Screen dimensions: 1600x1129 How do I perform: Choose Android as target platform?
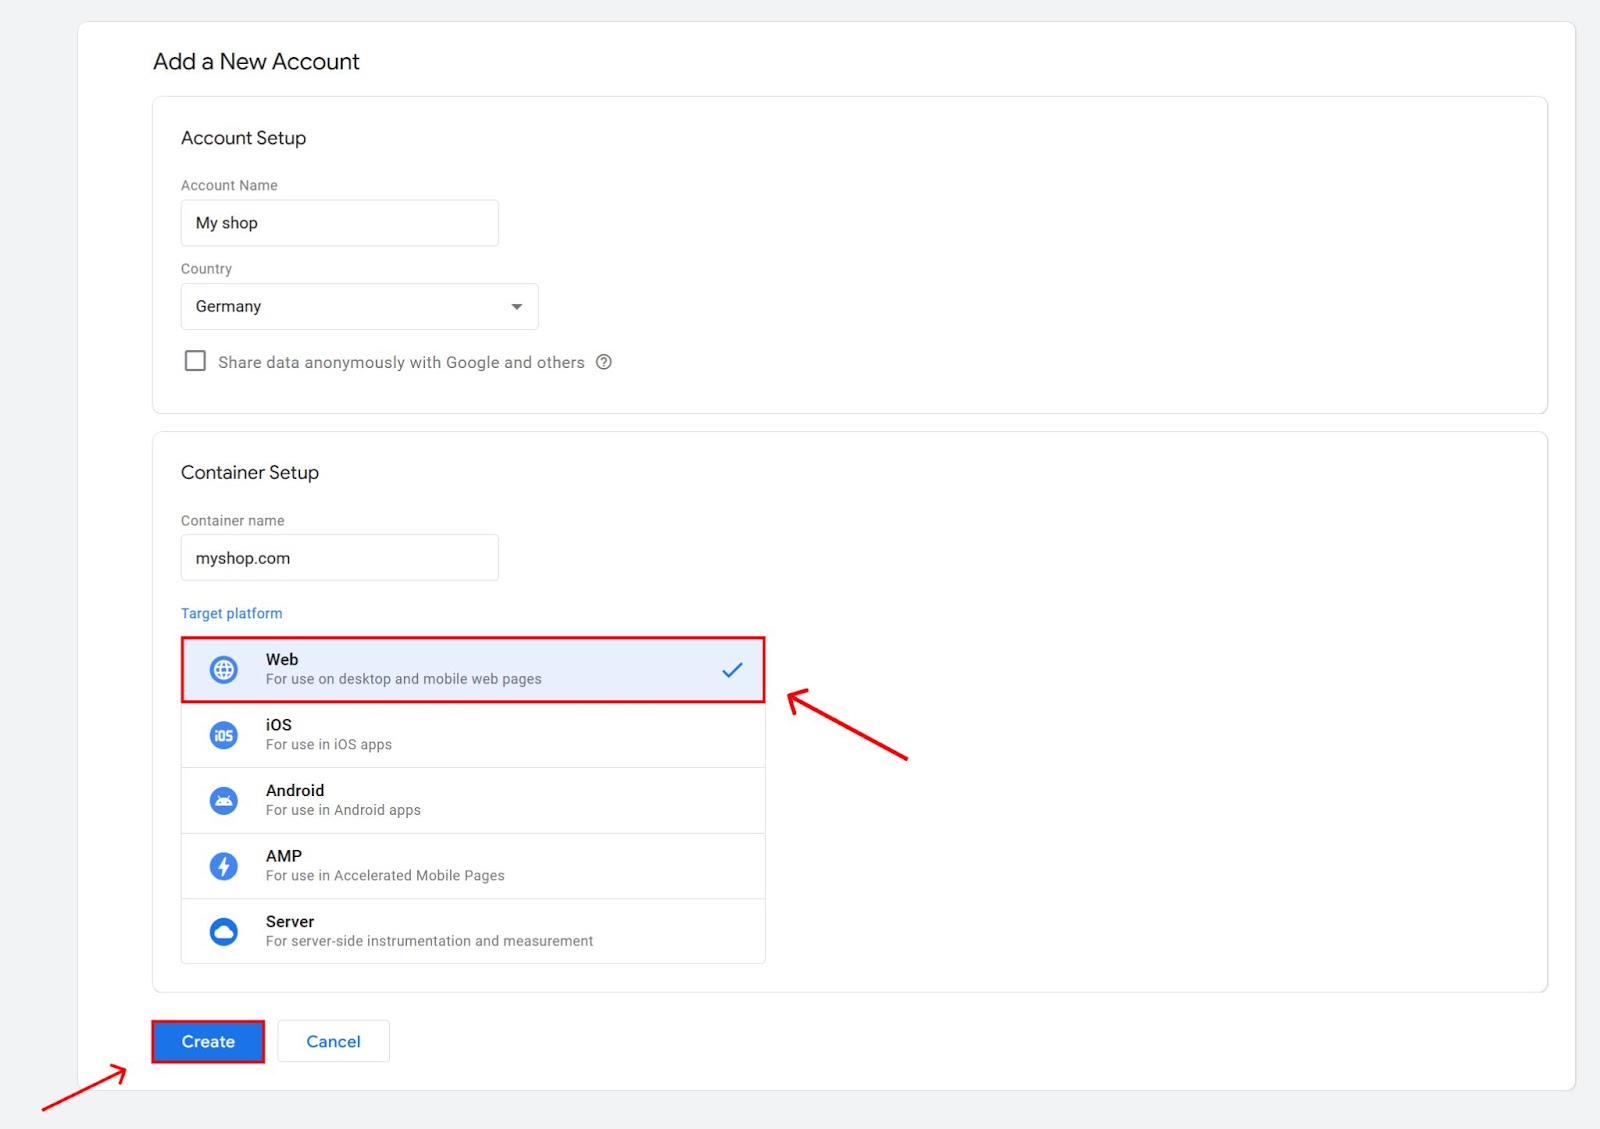point(473,800)
